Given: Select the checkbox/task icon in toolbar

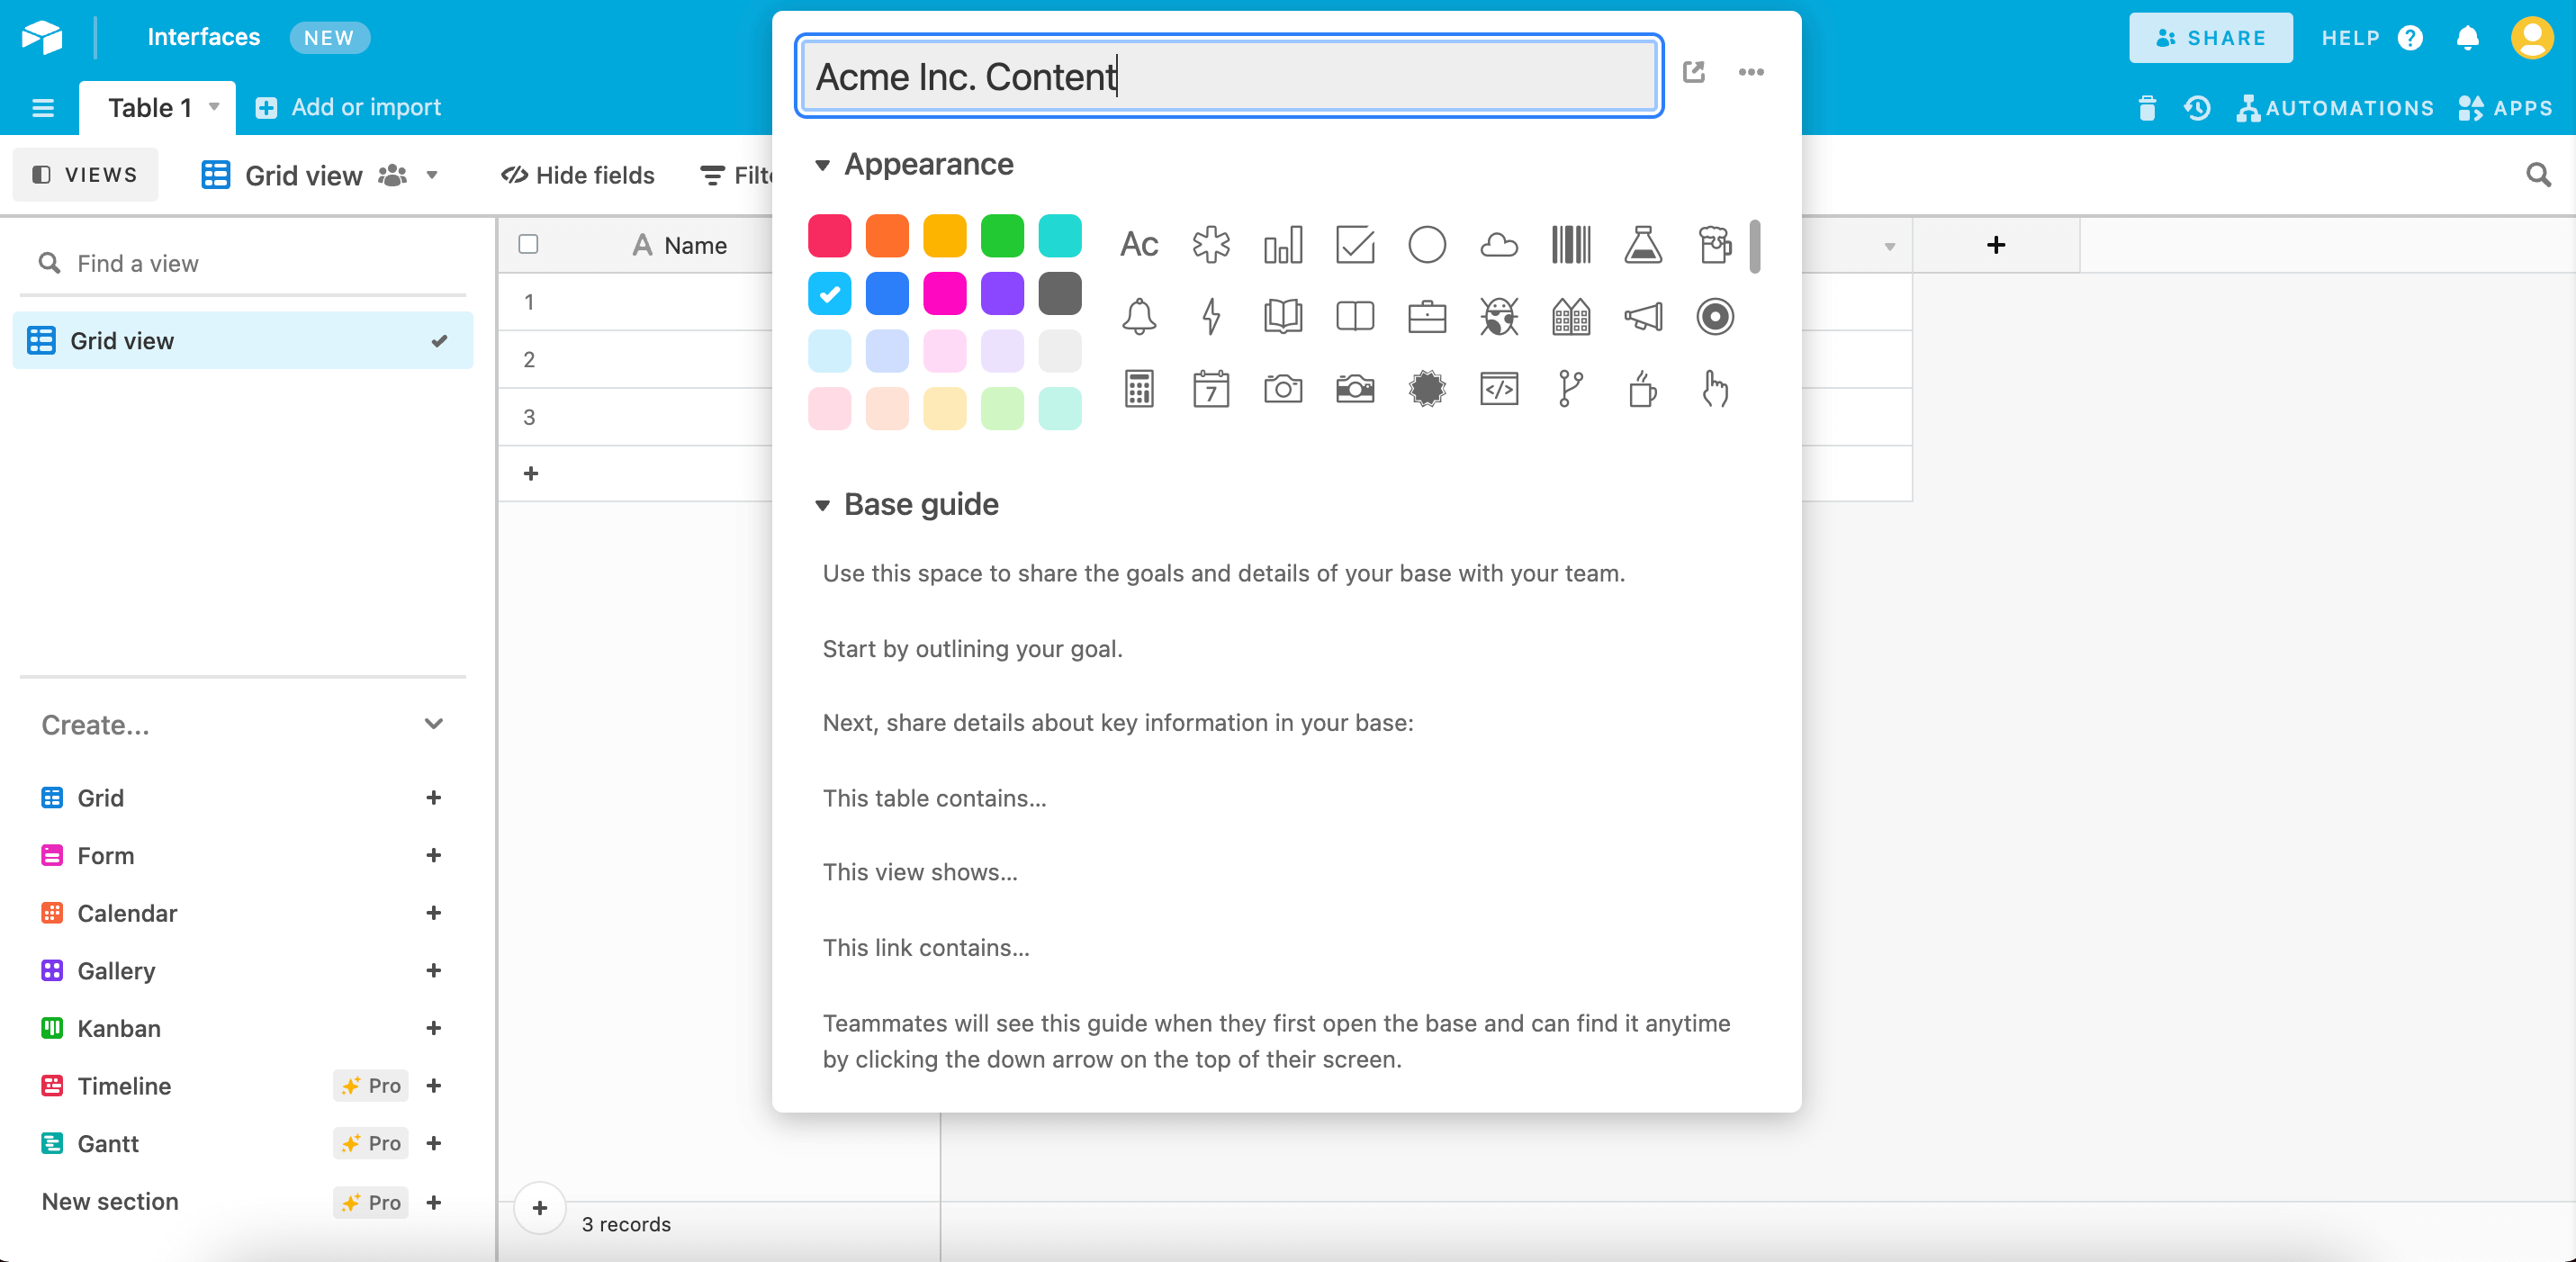Looking at the screenshot, I should click(x=1354, y=243).
